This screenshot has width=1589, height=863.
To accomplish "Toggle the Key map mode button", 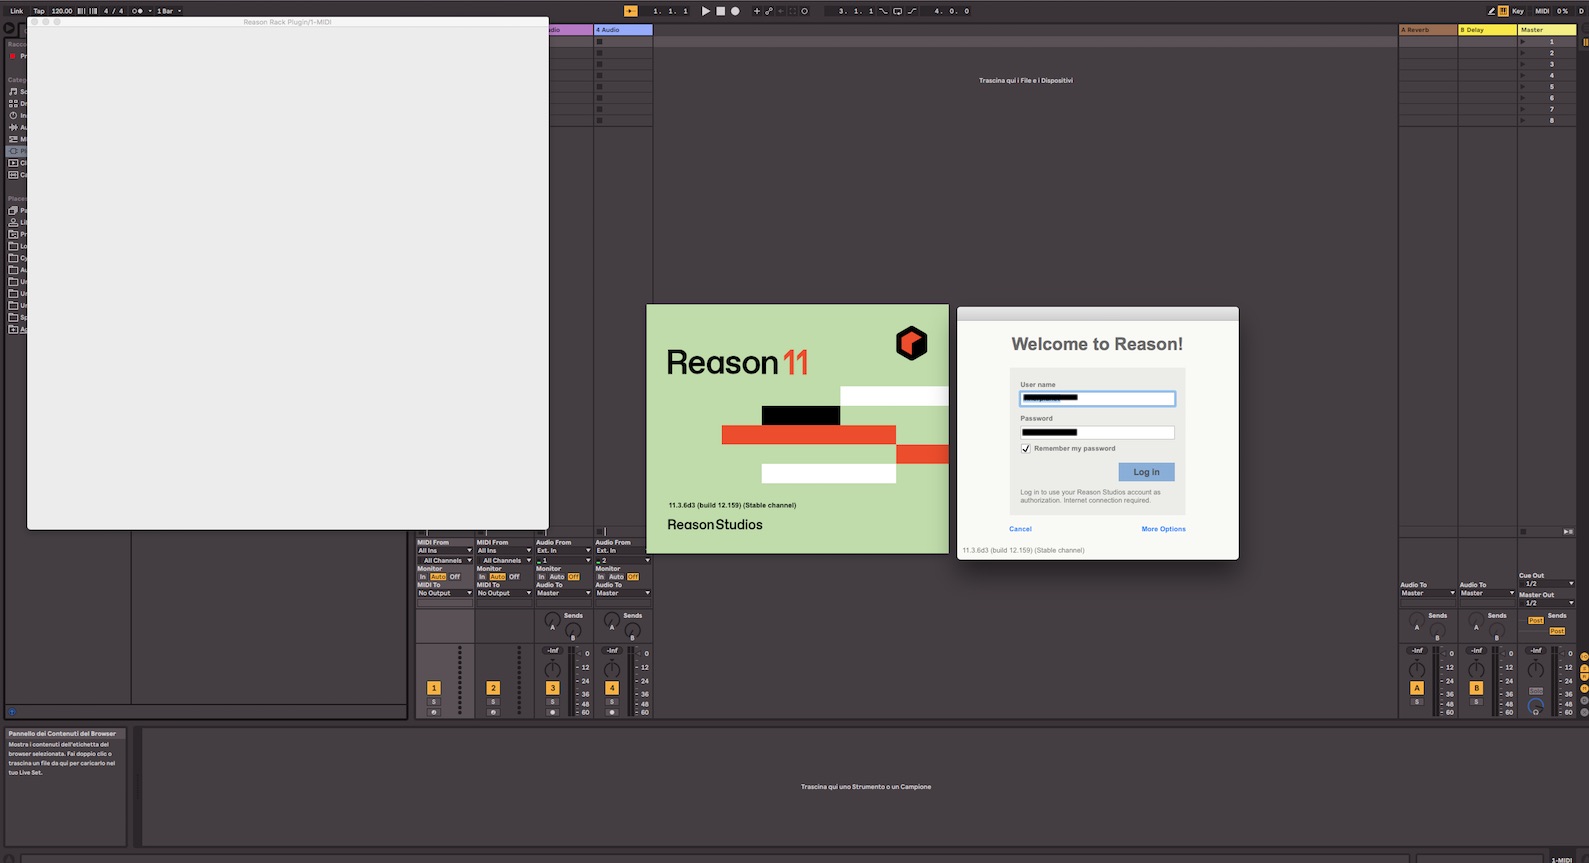I will pos(1518,11).
